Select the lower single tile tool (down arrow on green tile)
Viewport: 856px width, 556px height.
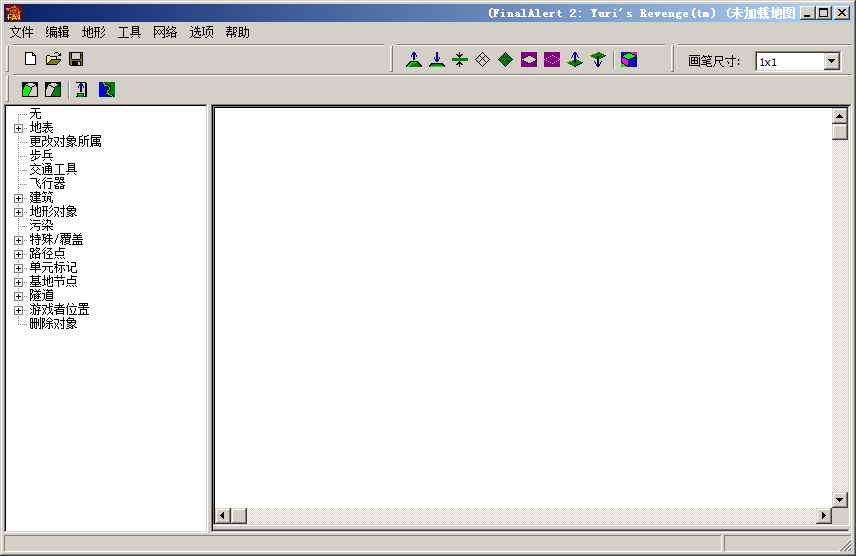pos(598,60)
